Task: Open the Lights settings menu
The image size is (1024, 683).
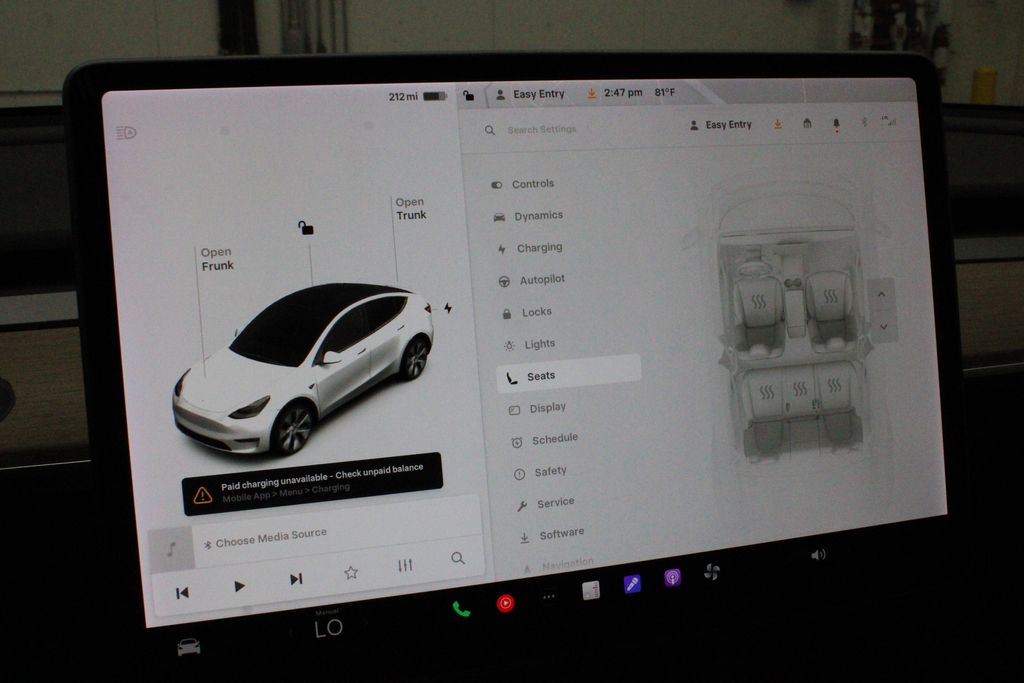Action: tap(530, 344)
